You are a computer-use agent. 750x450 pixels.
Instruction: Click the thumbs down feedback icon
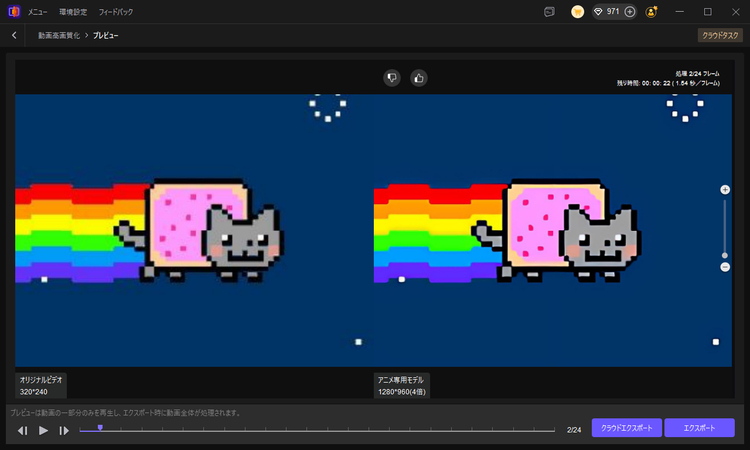click(392, 77)
